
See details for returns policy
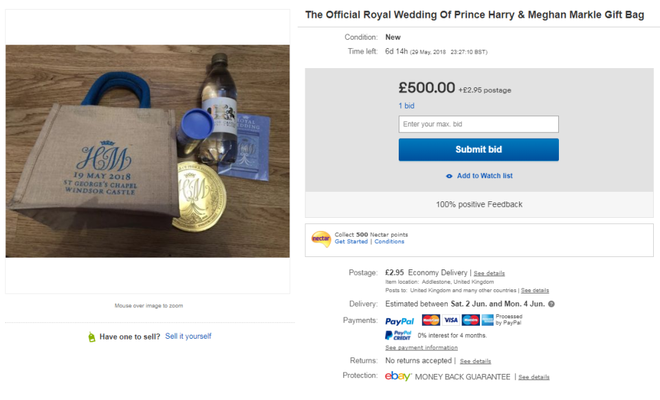[475, 361]
